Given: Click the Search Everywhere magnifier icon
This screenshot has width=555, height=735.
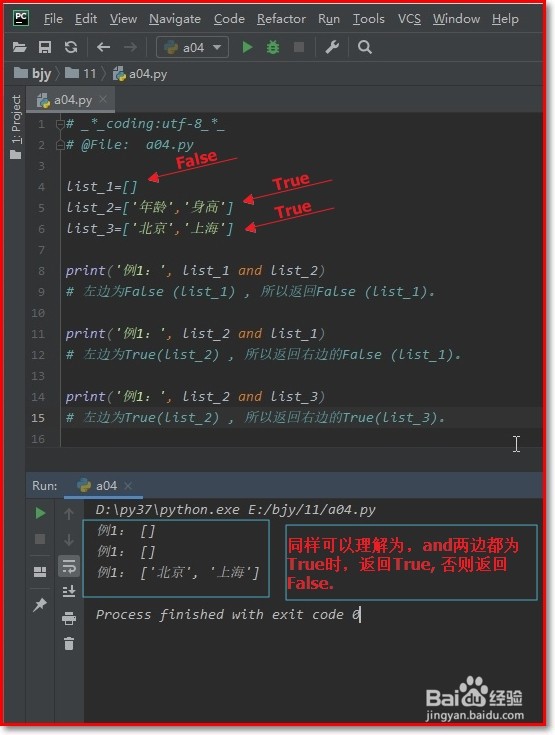Looking at the screenshot, I should pos(365,47).
